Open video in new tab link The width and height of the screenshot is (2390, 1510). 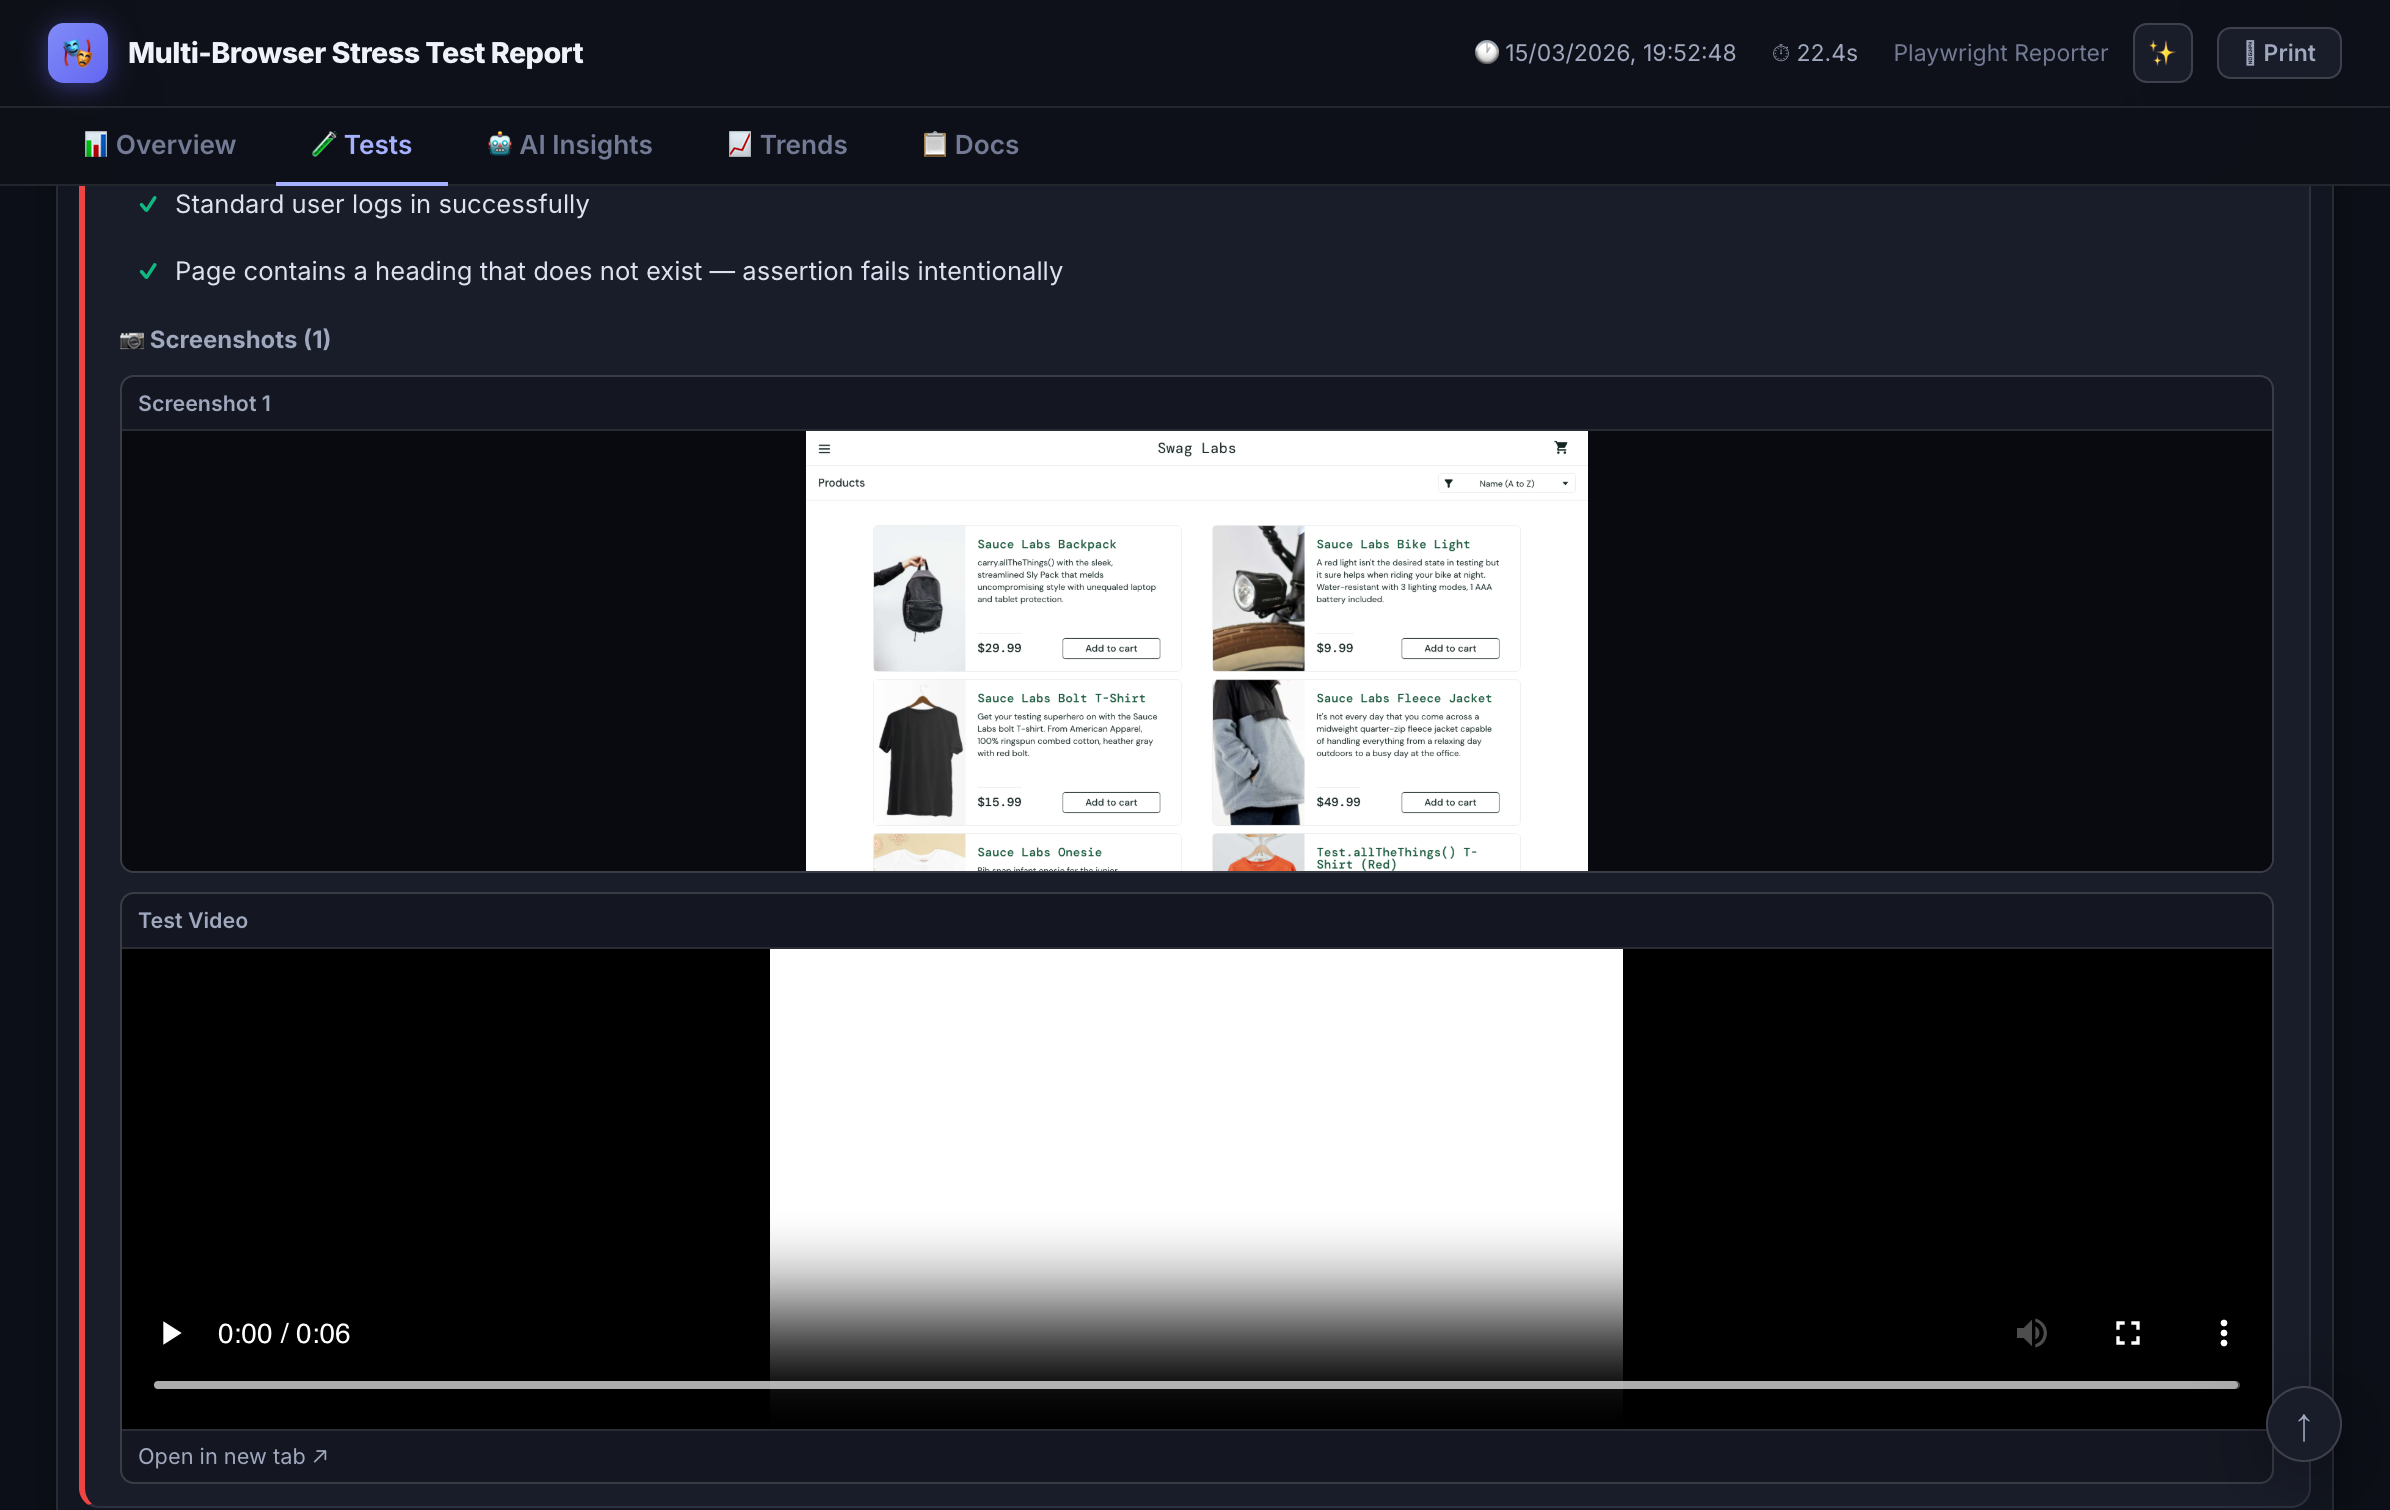233,1457
